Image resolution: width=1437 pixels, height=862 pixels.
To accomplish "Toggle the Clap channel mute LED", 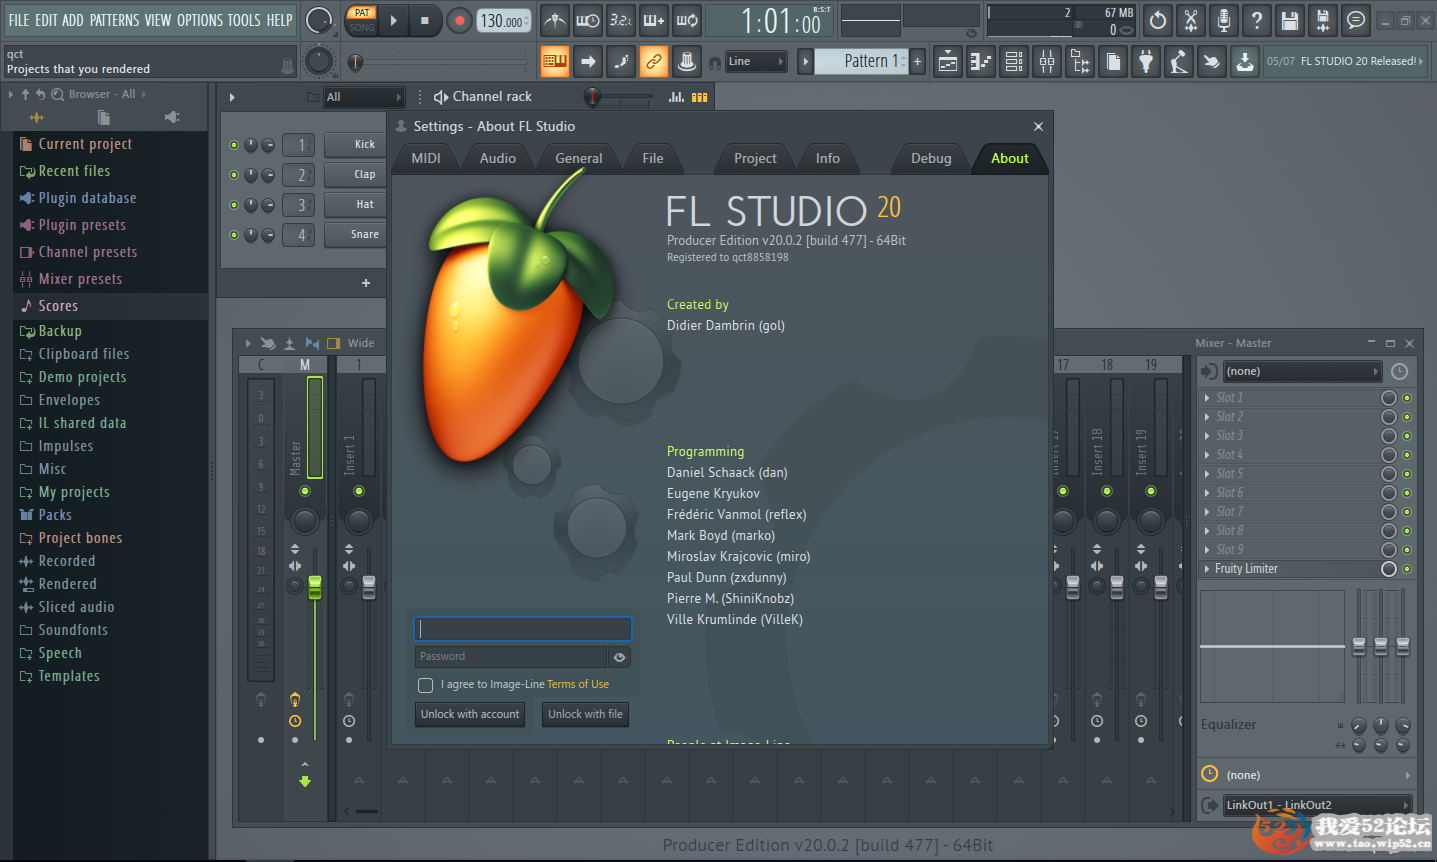I will tap(234, 175).
